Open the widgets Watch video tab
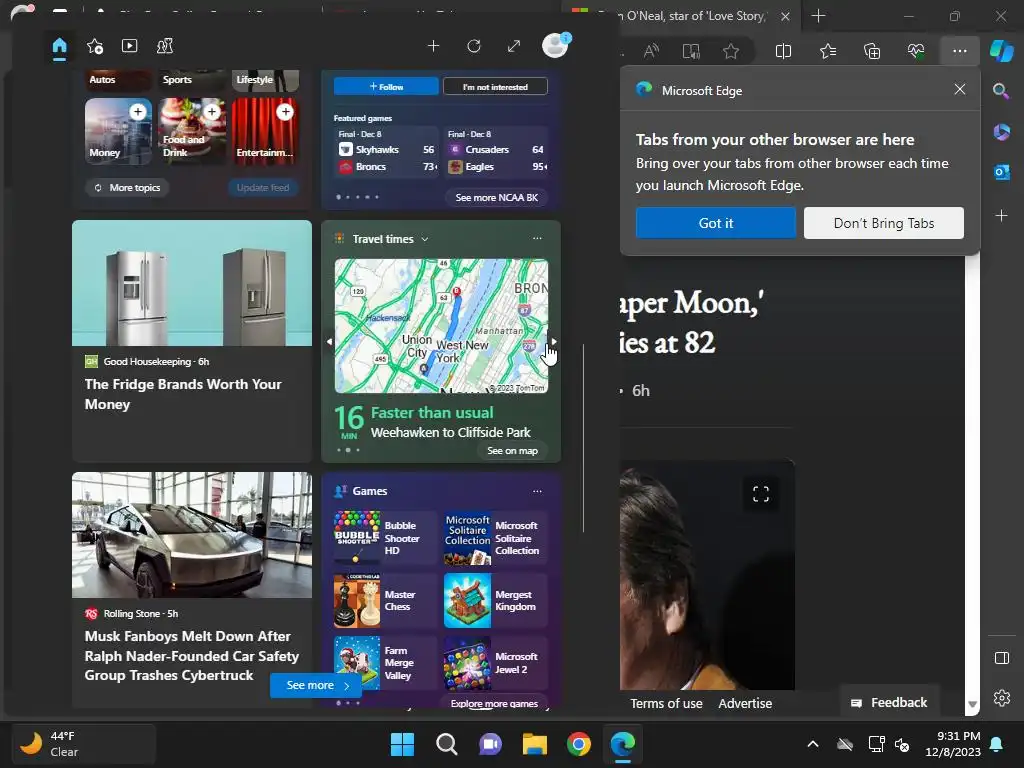Image resolution: width=1024 pixels, height=768 pixels. pos(129,46)
